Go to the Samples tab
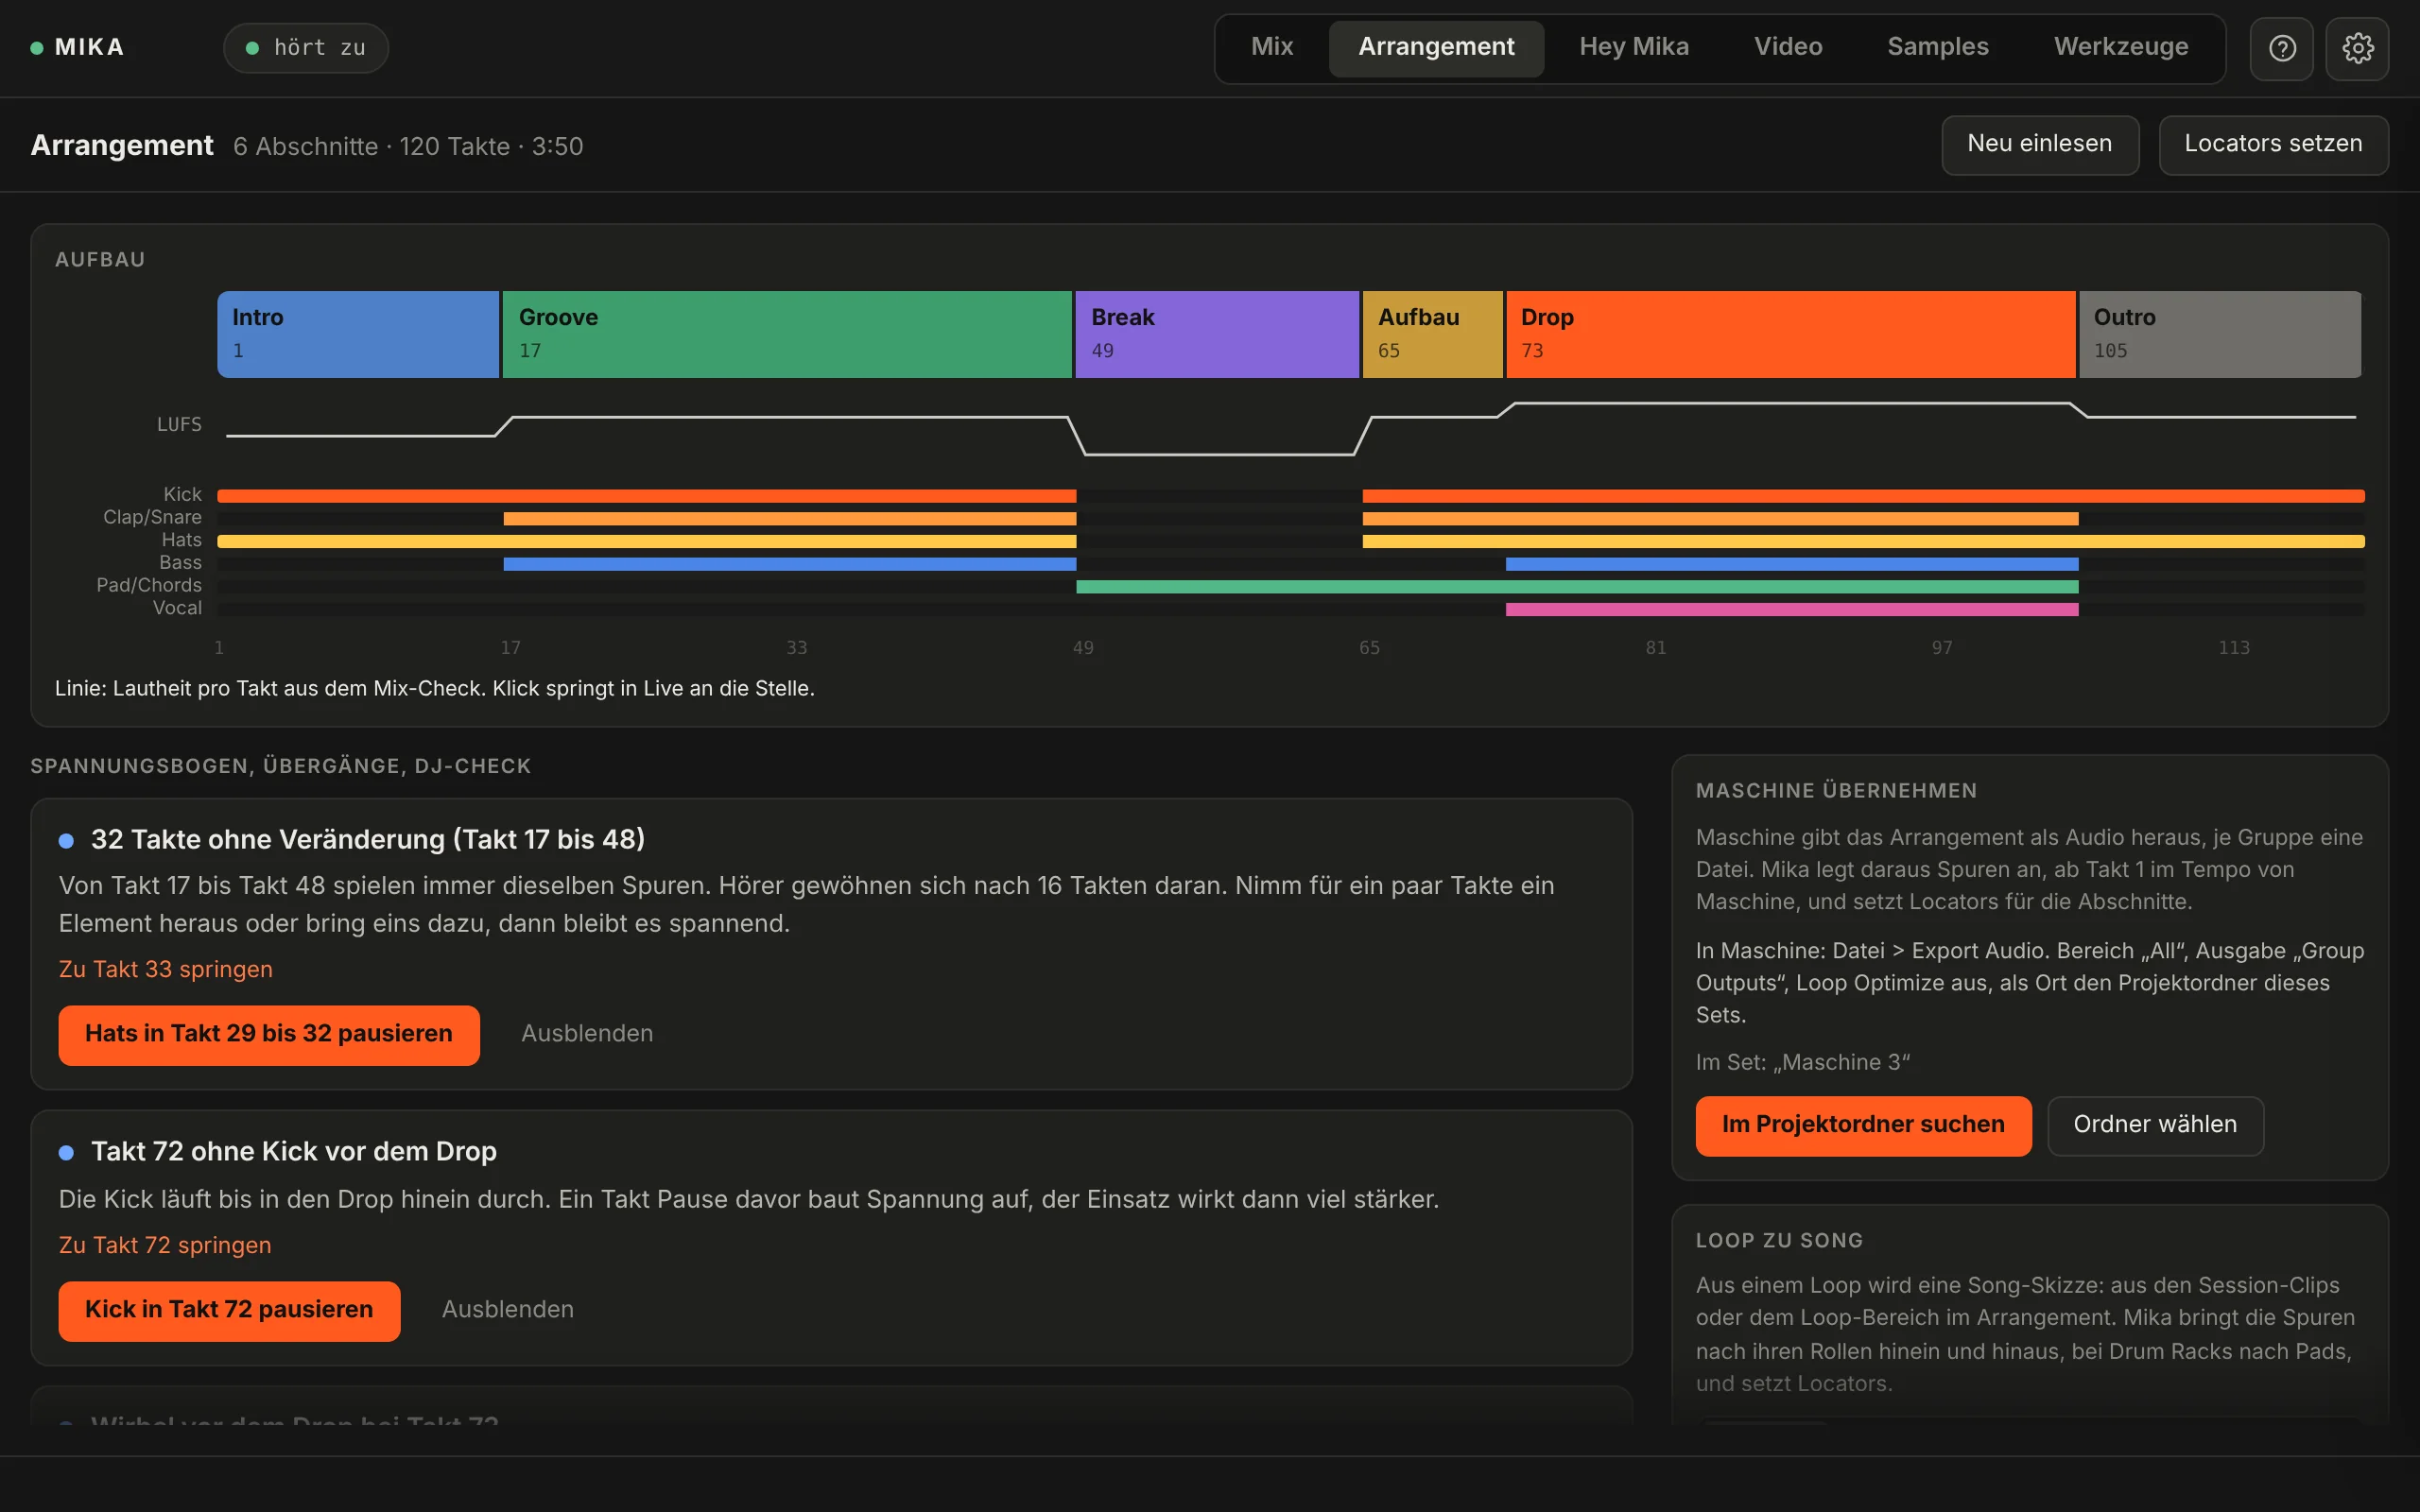The width and height of the screenshot is (2420, 1512). (1937, 47)
